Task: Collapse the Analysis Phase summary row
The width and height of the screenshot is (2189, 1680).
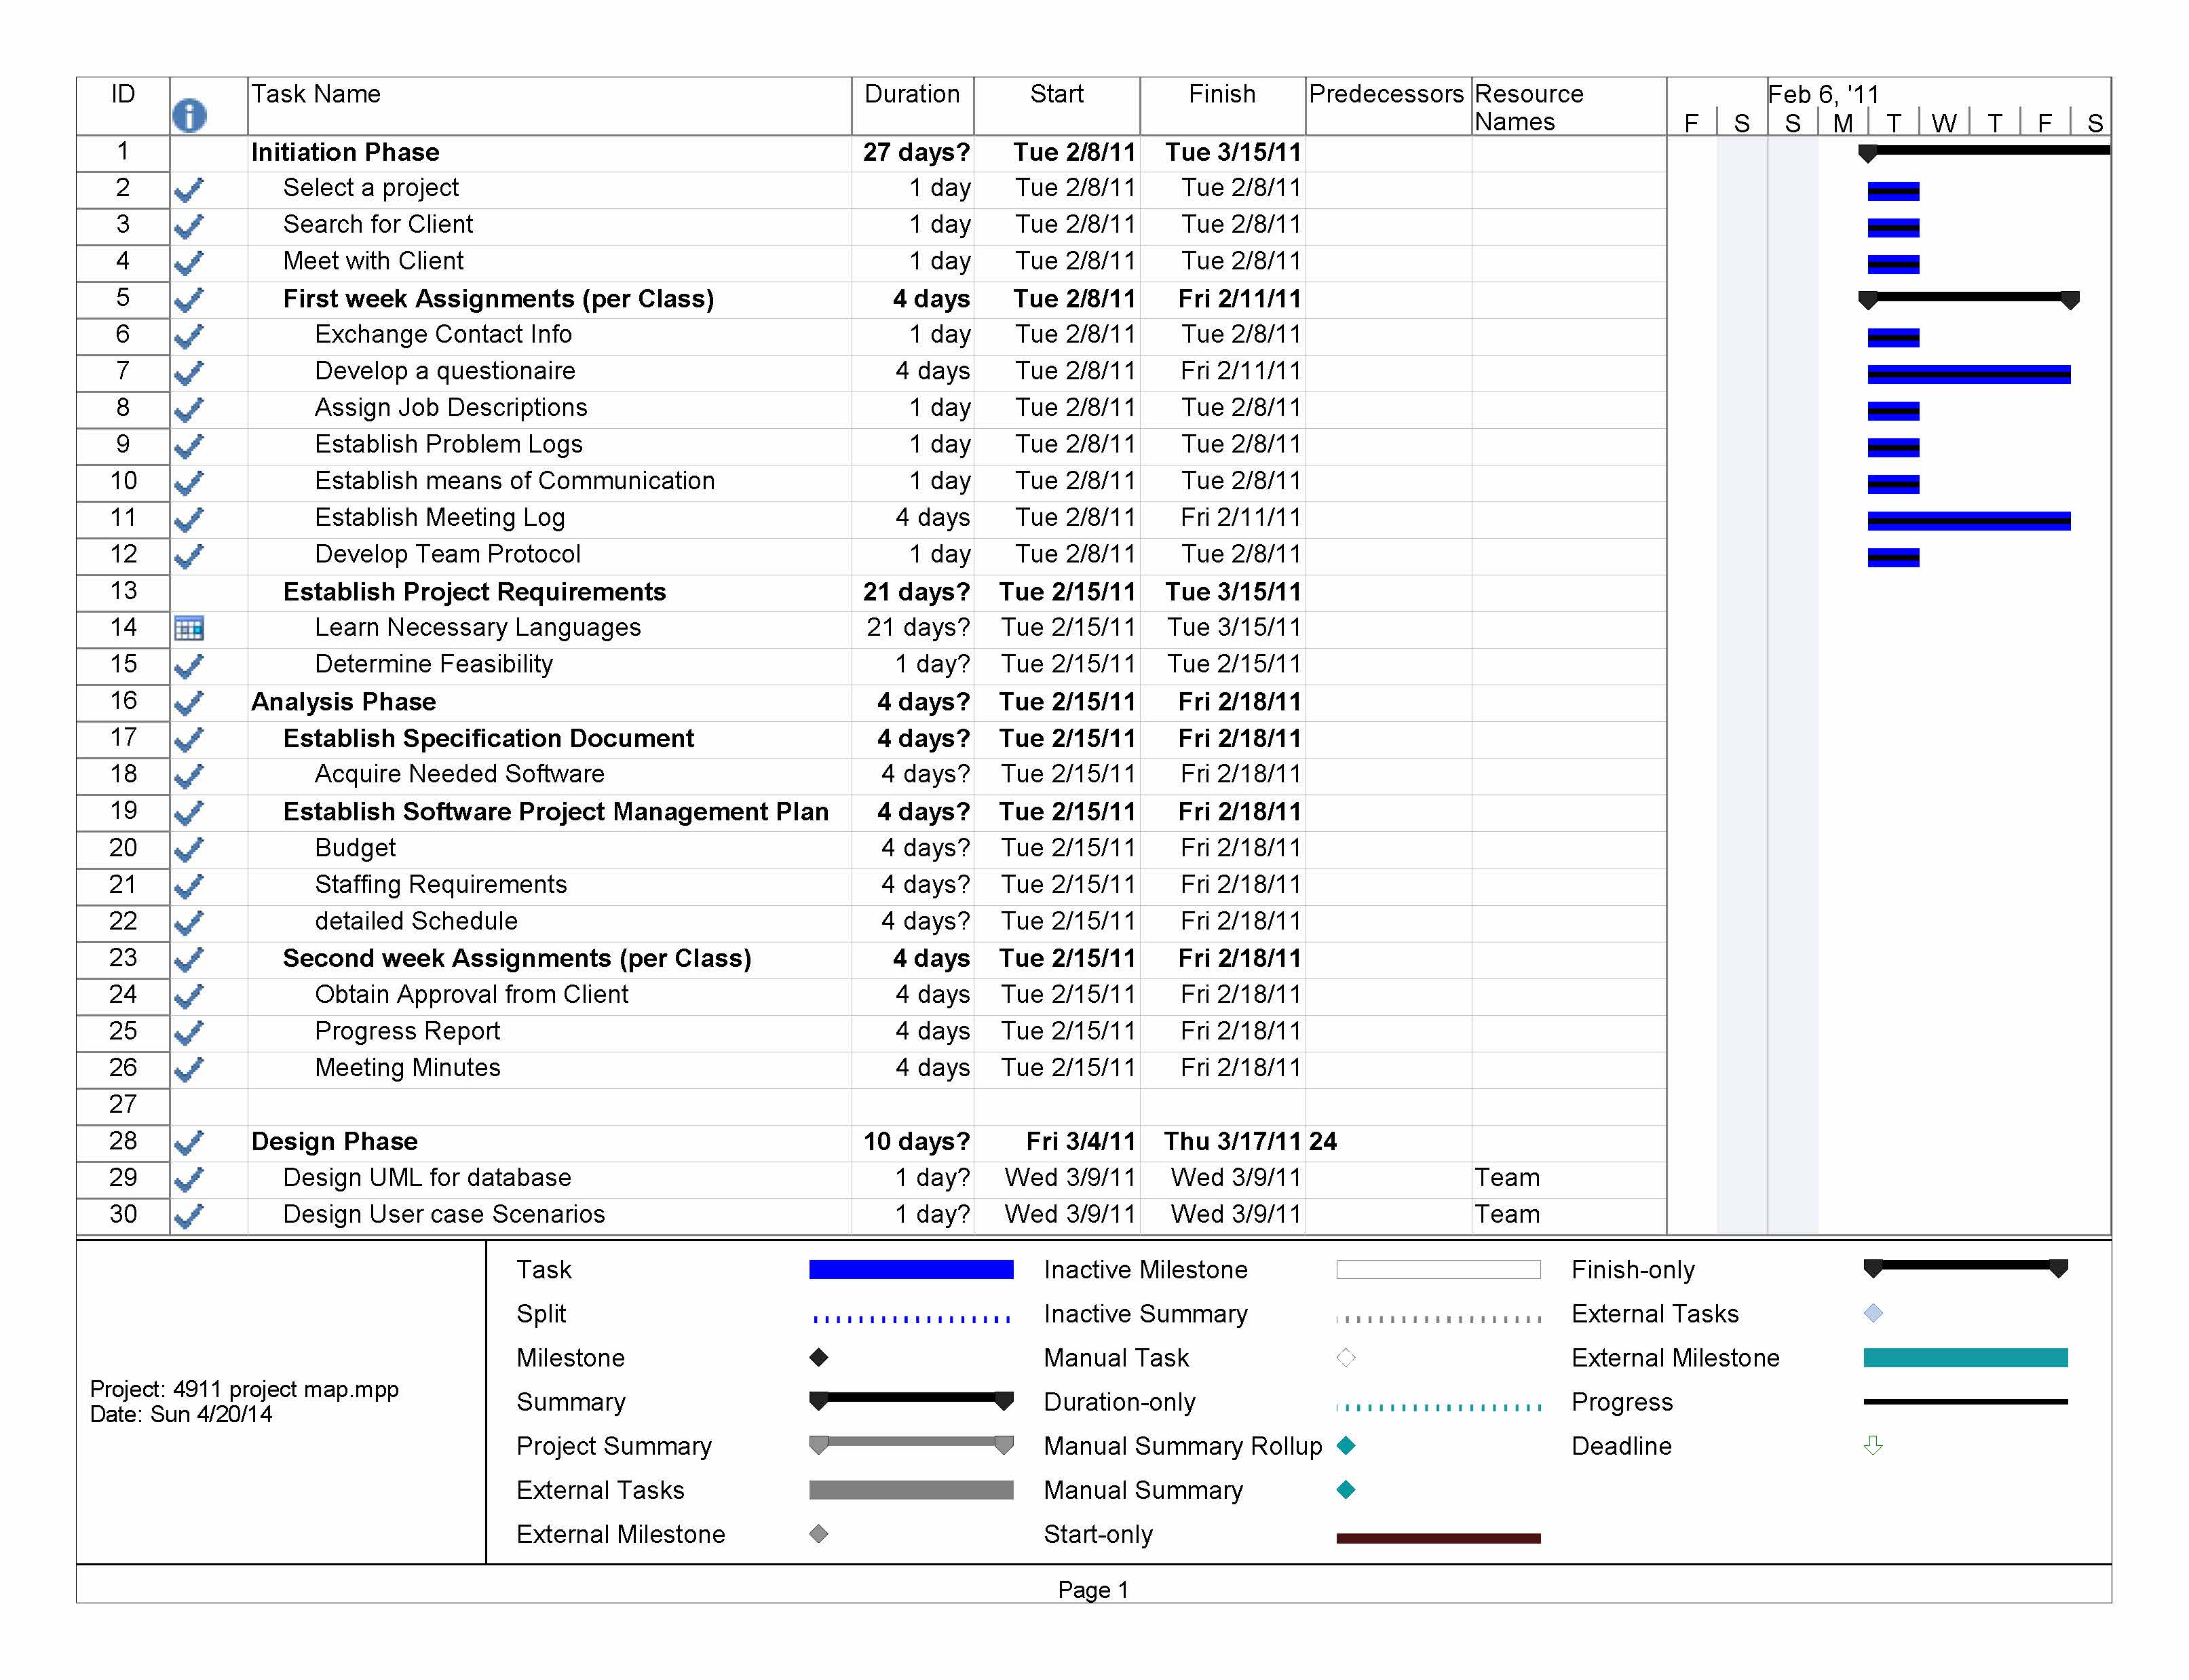Action: click(343, 702)
